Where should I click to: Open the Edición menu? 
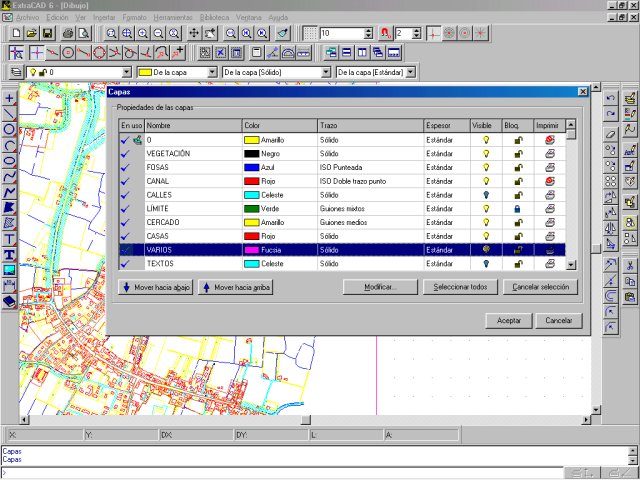57,18
